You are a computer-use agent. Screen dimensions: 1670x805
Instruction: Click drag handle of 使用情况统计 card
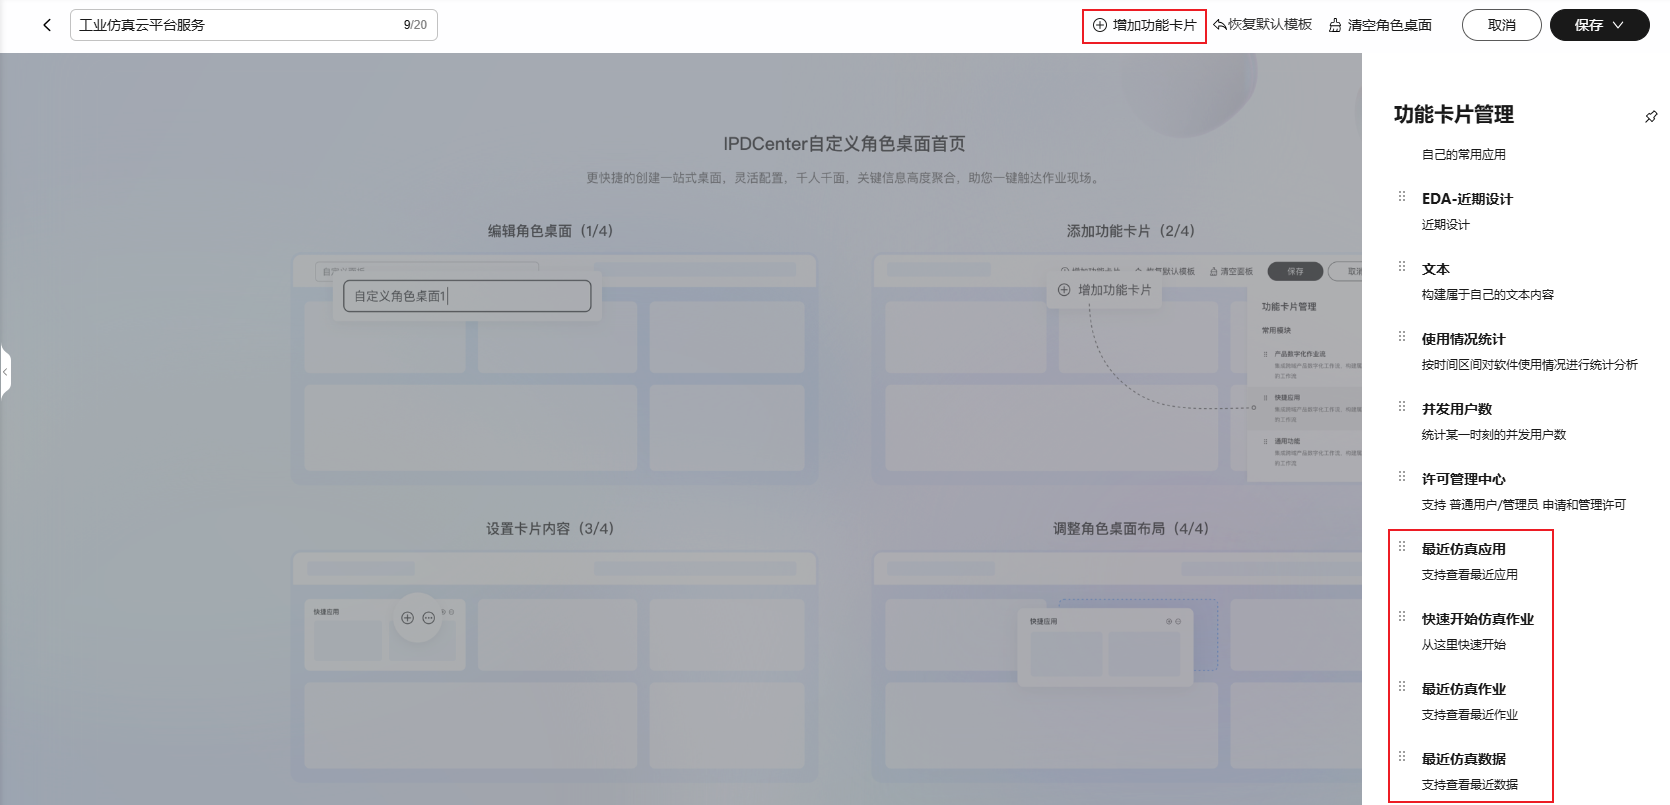1402,337
